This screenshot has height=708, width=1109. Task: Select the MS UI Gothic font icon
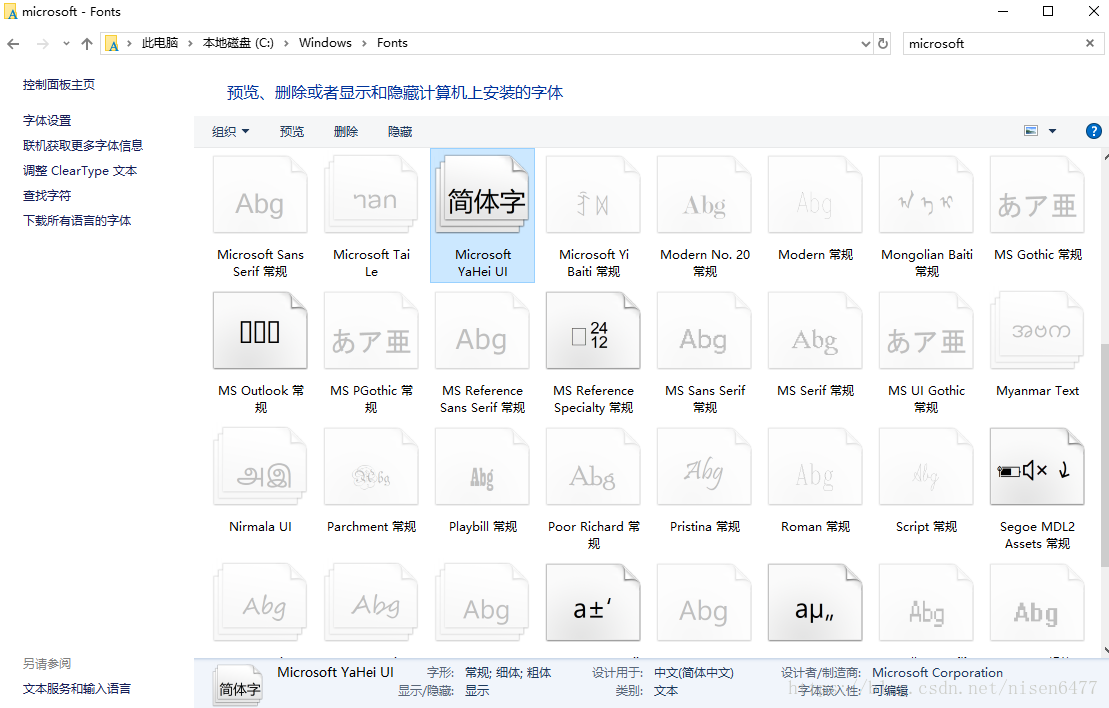pos(927,331)
